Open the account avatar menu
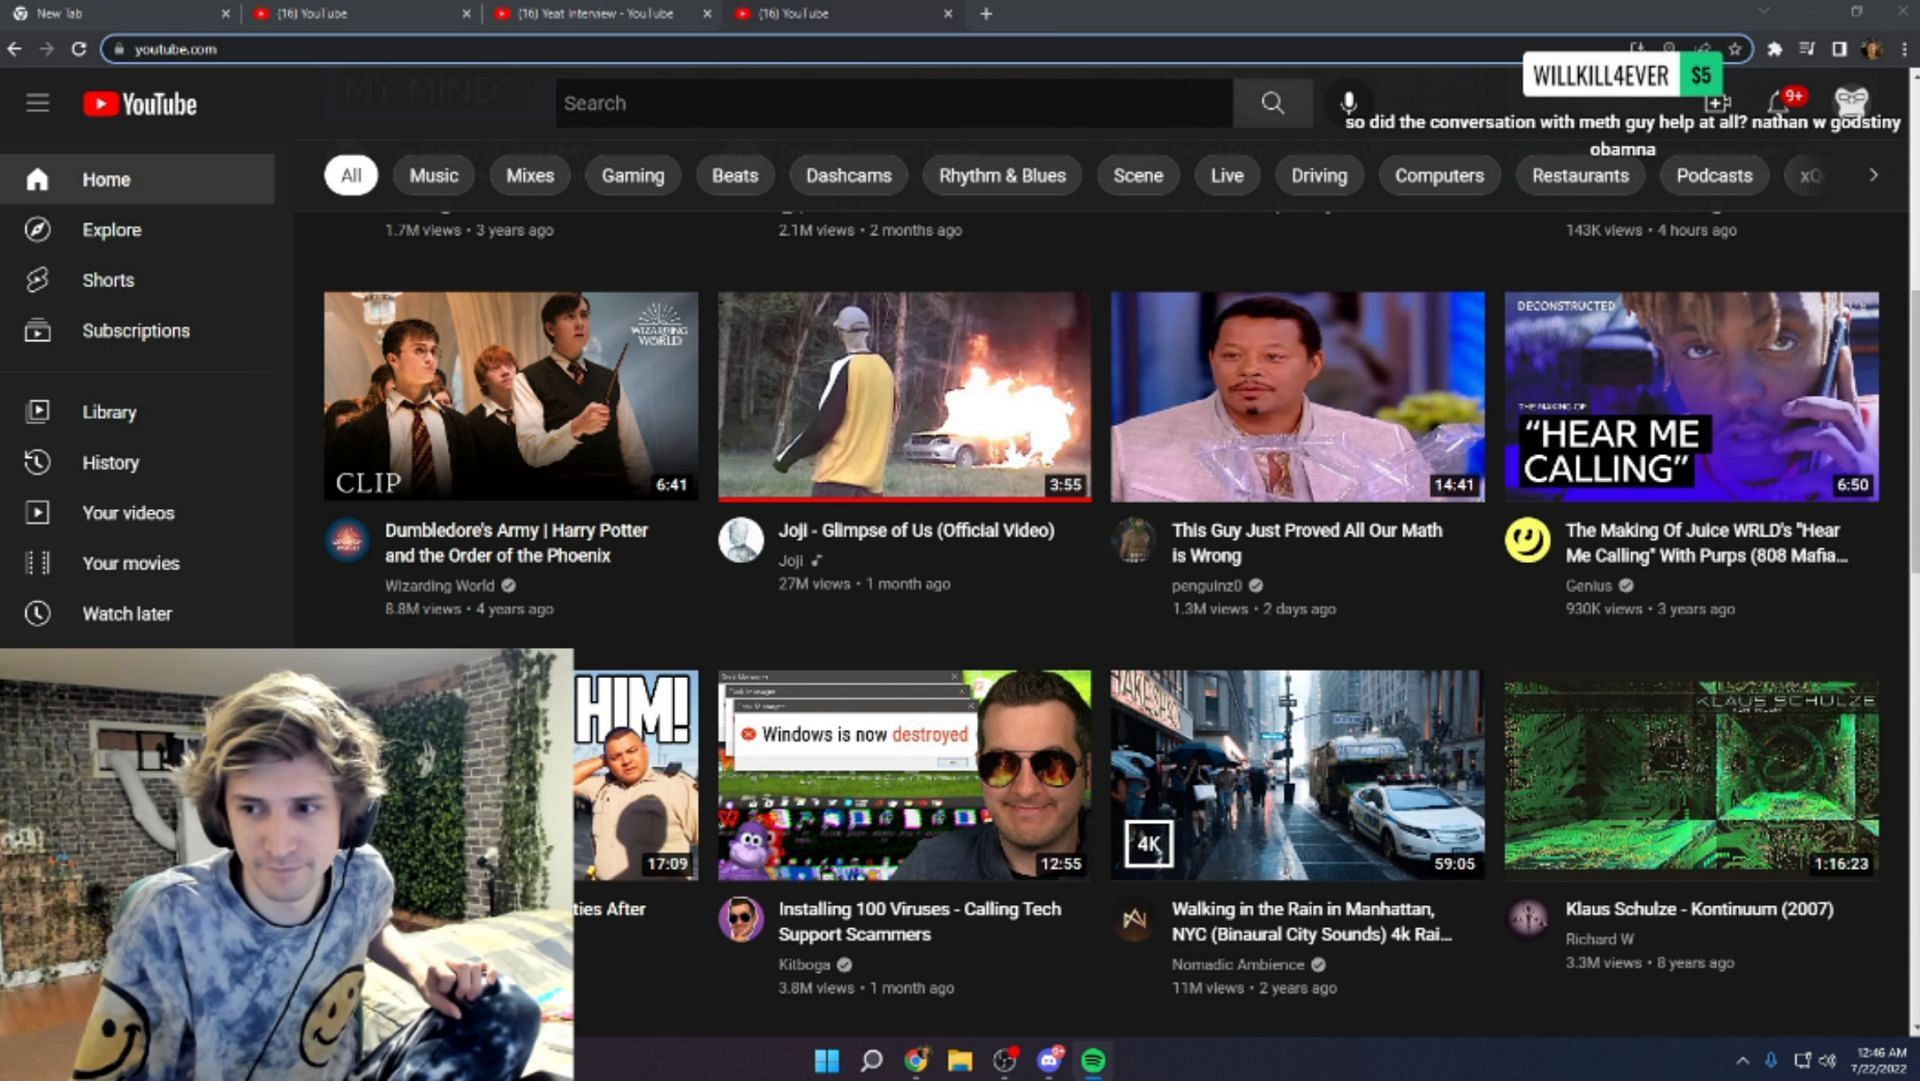The width and height of the screenshot is (1920, 1081). click(1851, 101)
